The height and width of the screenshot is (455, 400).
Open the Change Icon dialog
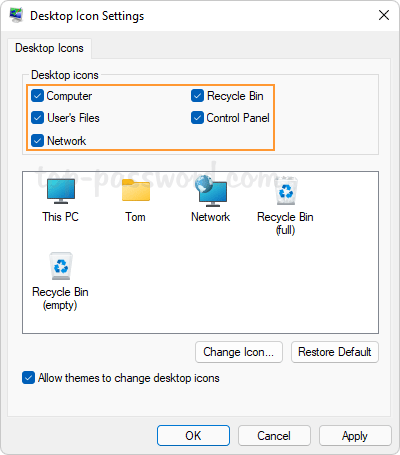coord(239,352)
